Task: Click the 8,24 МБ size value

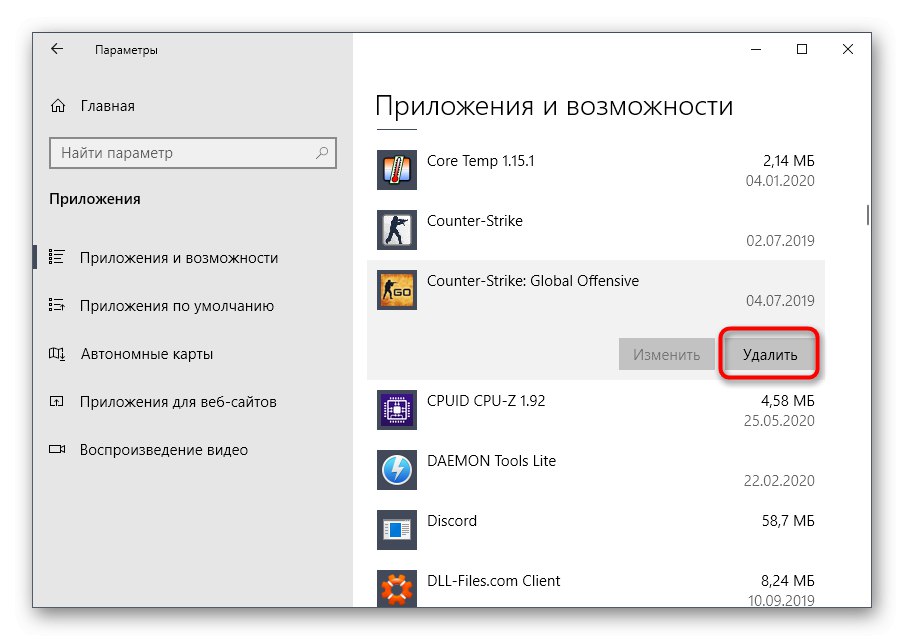Action: click(788, 581)
